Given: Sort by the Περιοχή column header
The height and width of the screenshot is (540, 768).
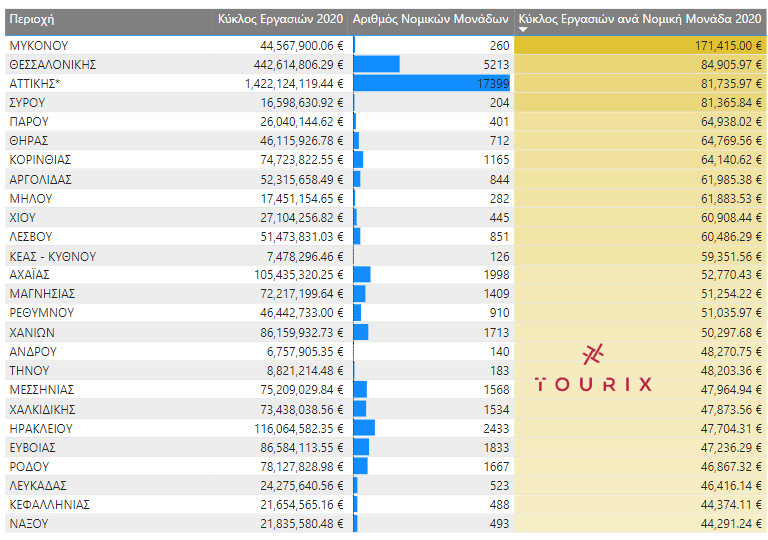Looking at the screenshot, I should coord(32,18).
